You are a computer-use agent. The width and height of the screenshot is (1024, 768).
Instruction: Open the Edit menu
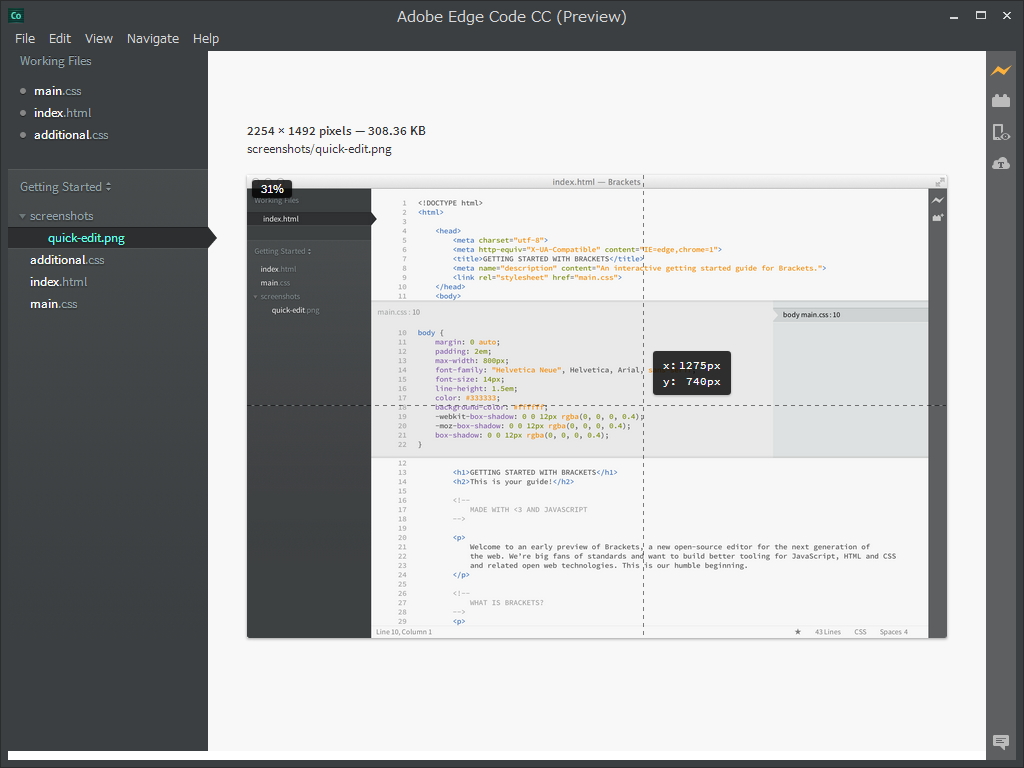tap(60, 38)
